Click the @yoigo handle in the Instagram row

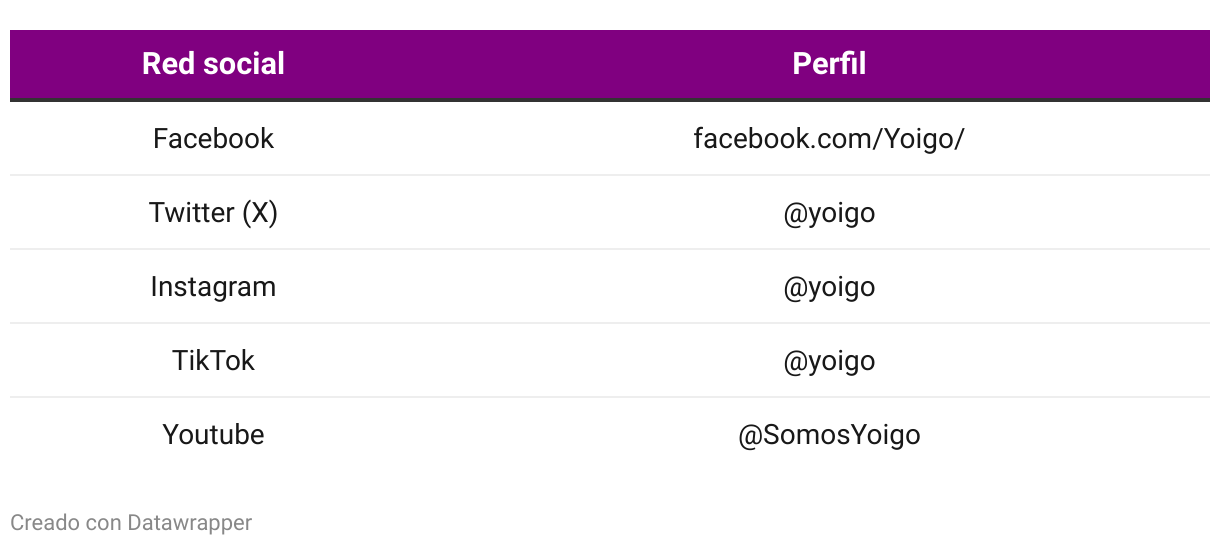[829, 286]
